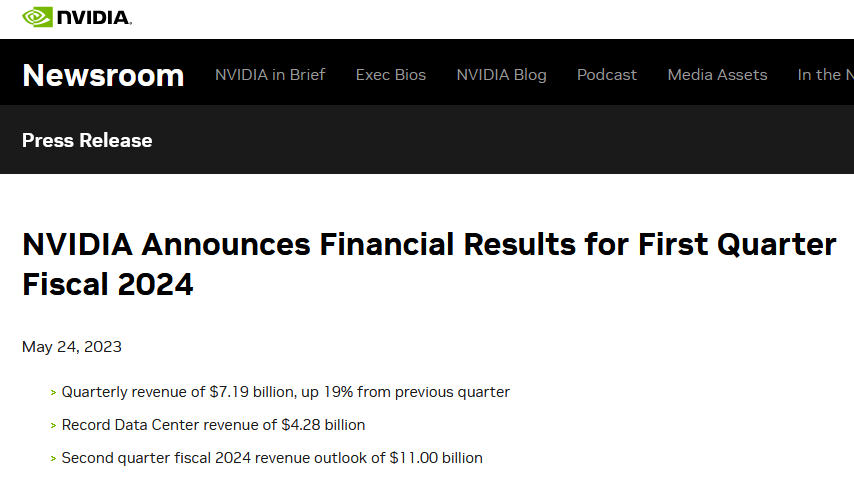Click the arrow bullet beside Record Data Center

point(53,426)
